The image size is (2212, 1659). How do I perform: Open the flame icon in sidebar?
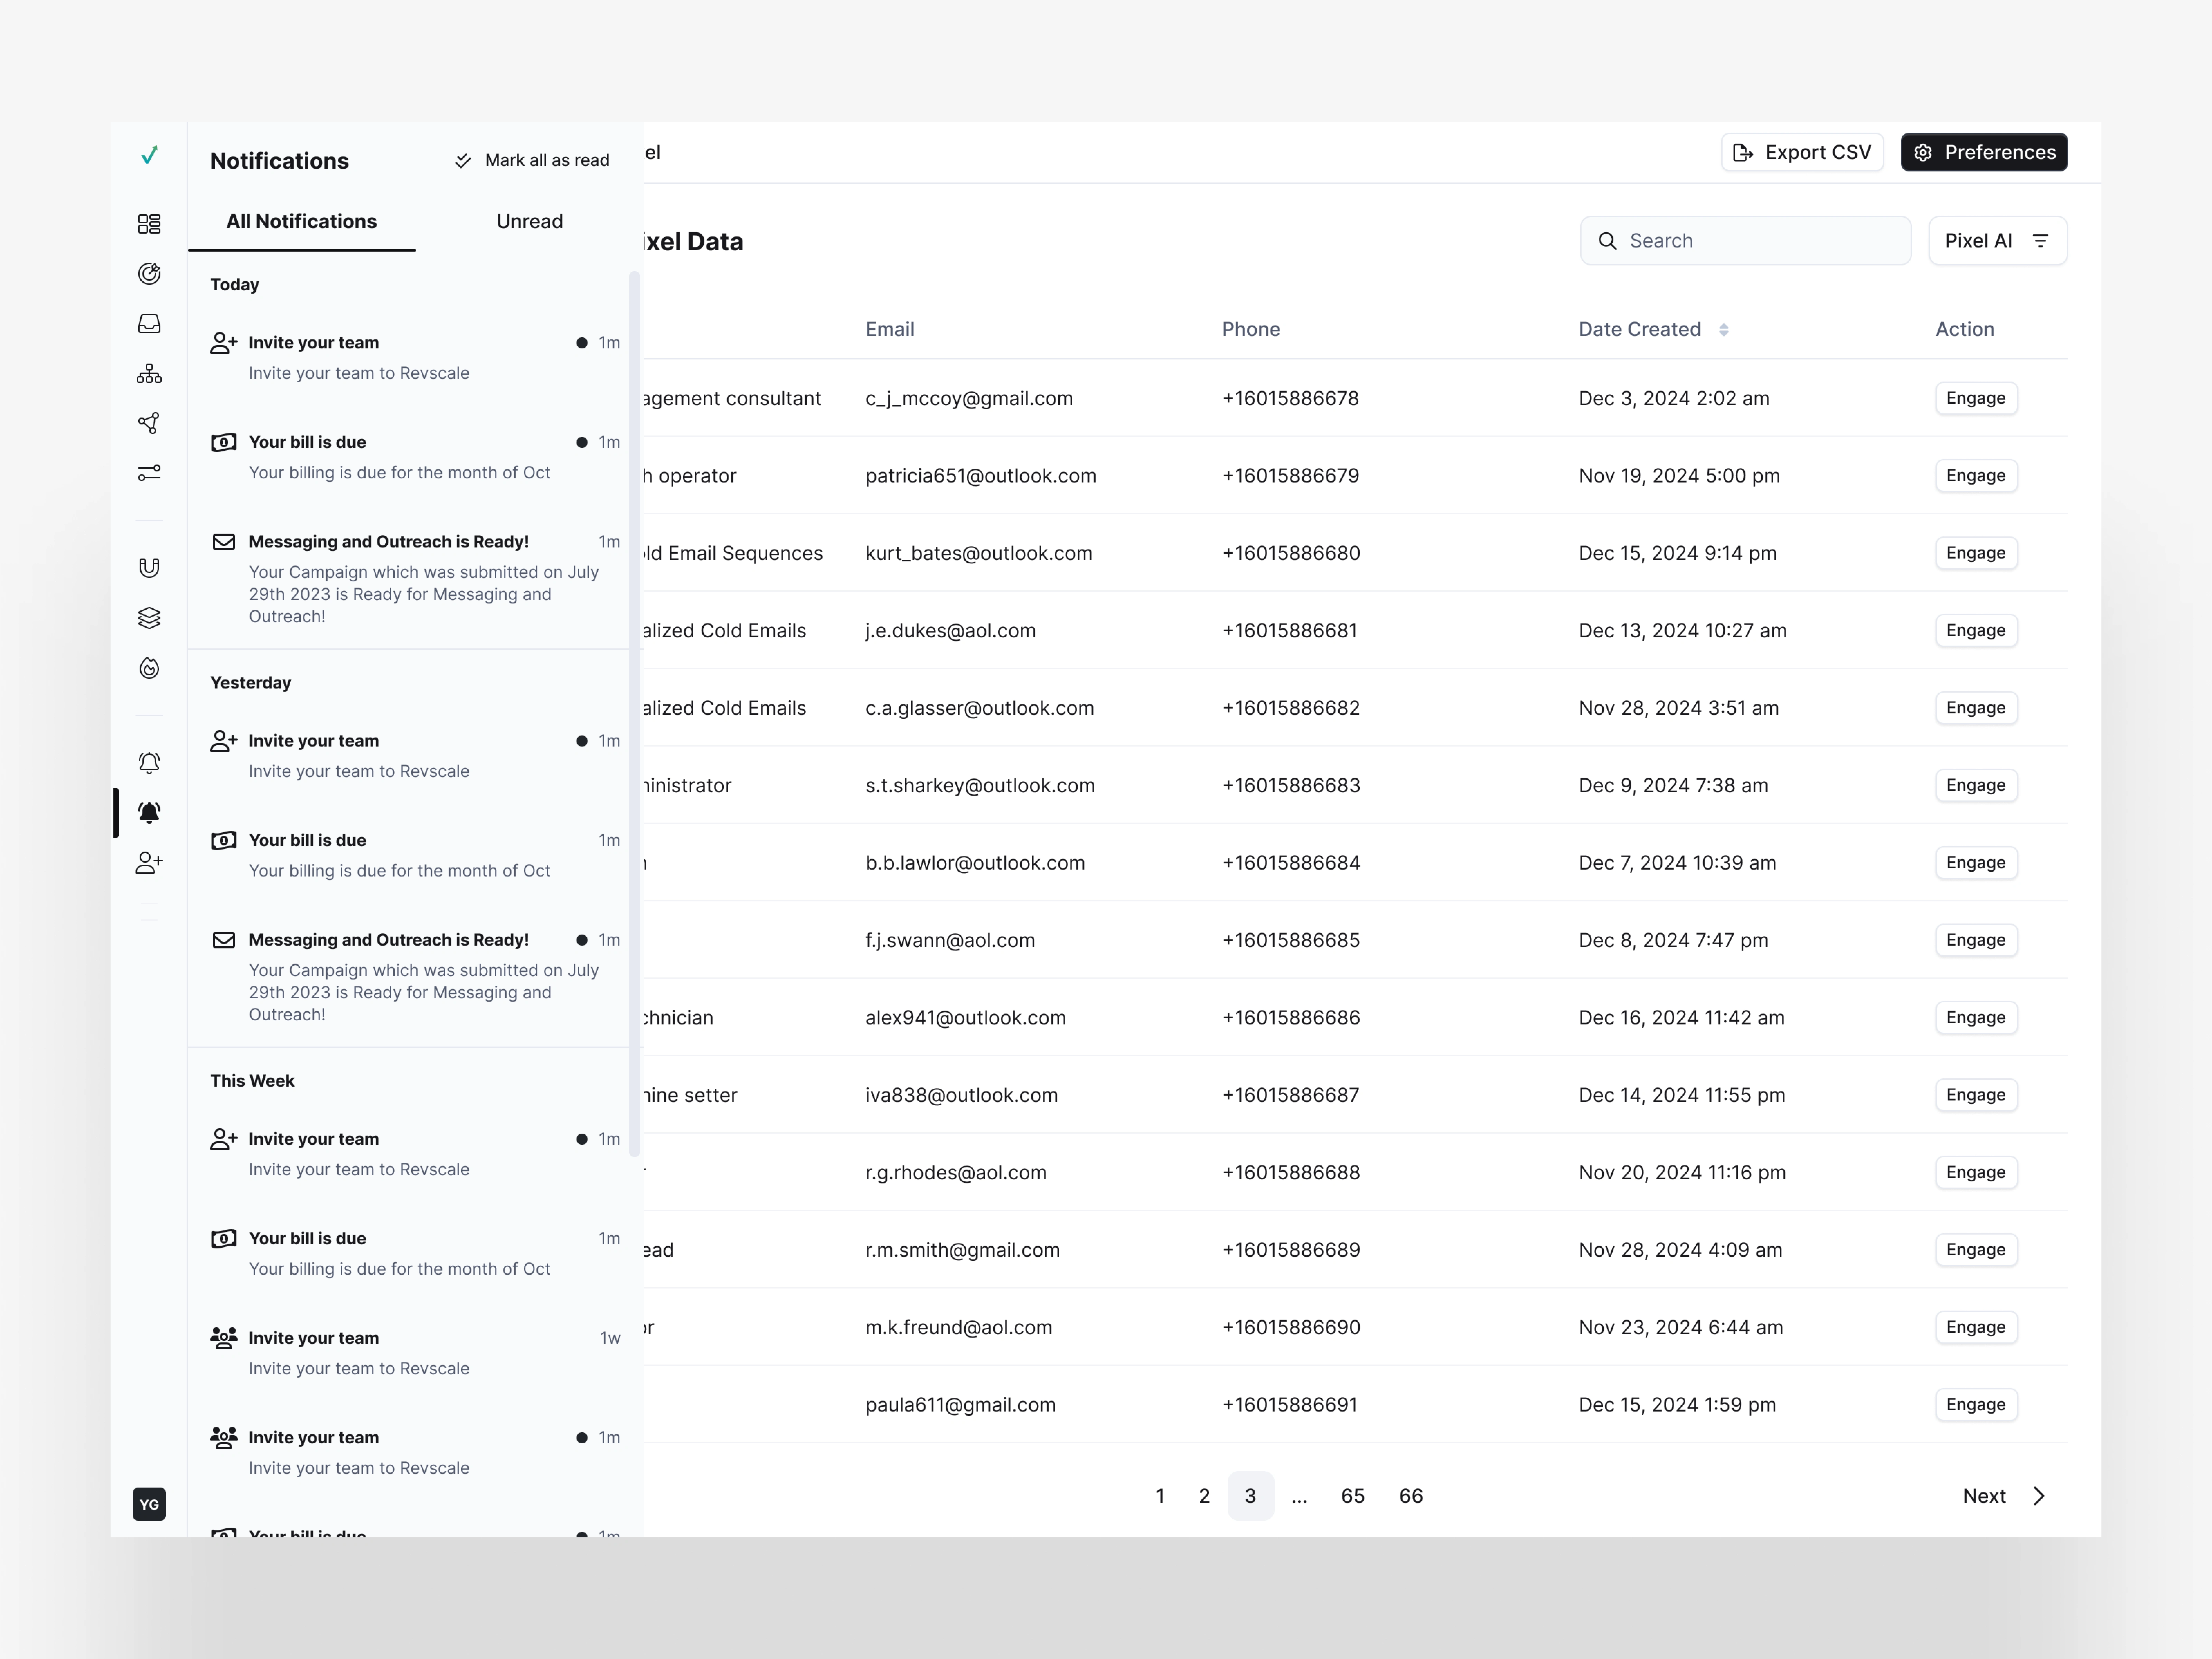coord(149,668)
